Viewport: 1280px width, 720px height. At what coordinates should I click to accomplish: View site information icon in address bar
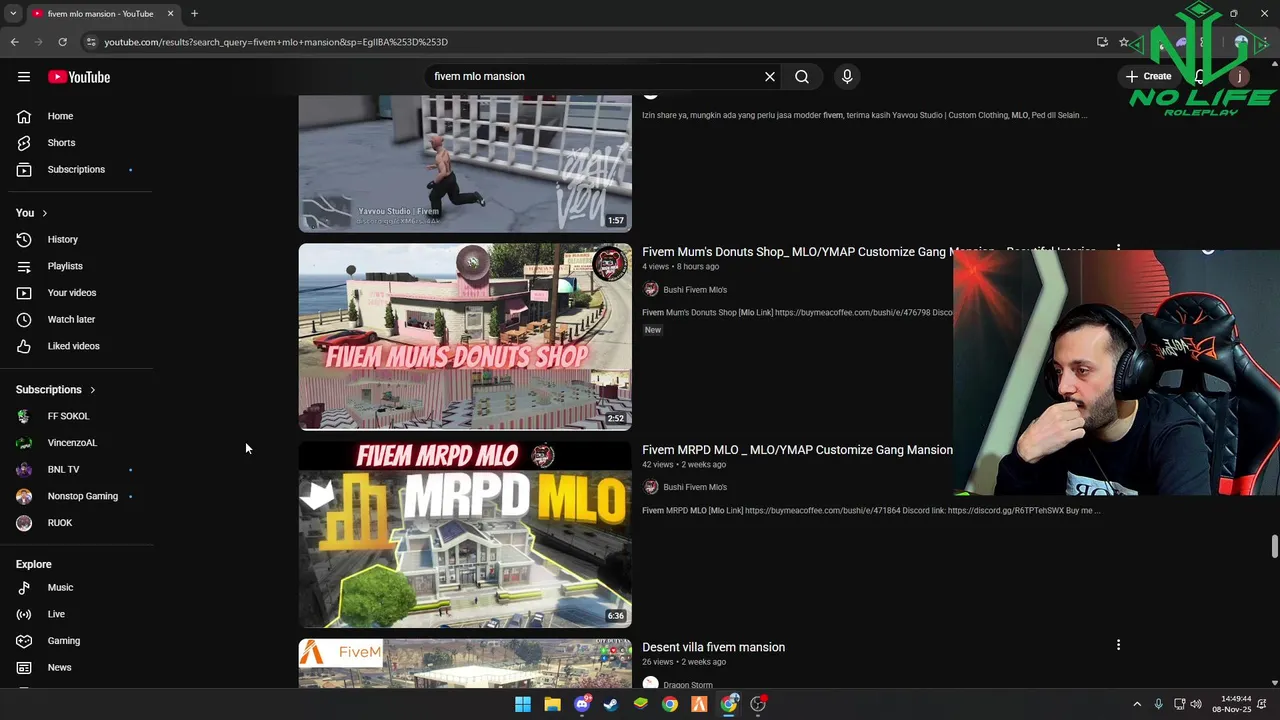click(x=91, y=42)
